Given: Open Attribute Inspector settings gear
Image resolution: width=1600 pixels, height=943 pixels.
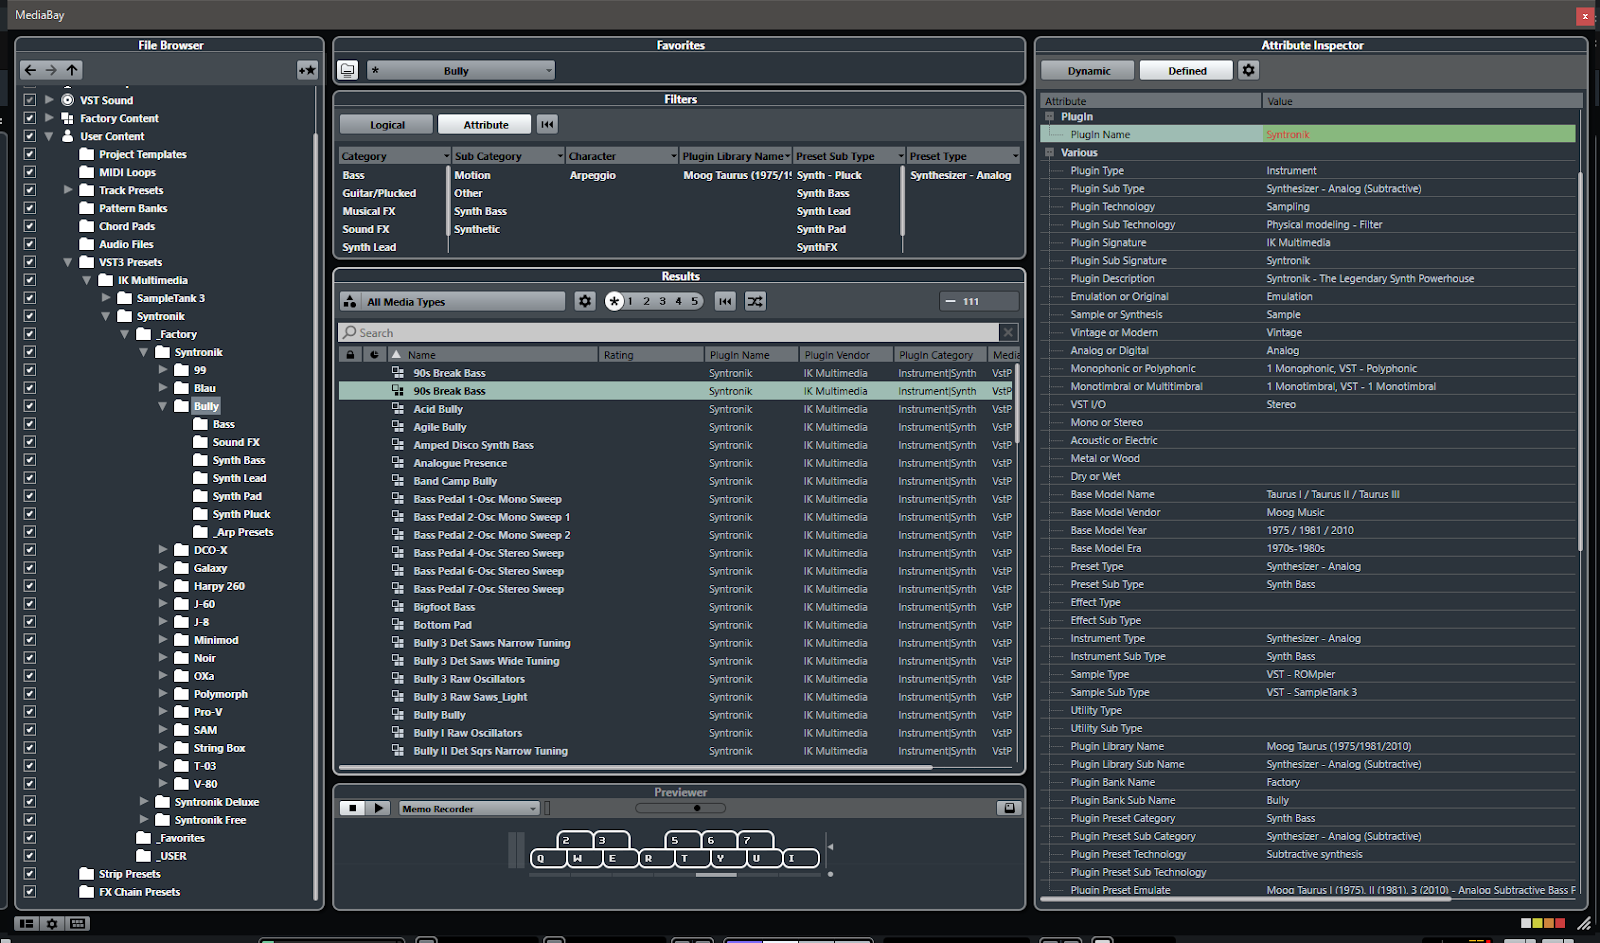Looking at the screenshot, I should pos(1248,70).
